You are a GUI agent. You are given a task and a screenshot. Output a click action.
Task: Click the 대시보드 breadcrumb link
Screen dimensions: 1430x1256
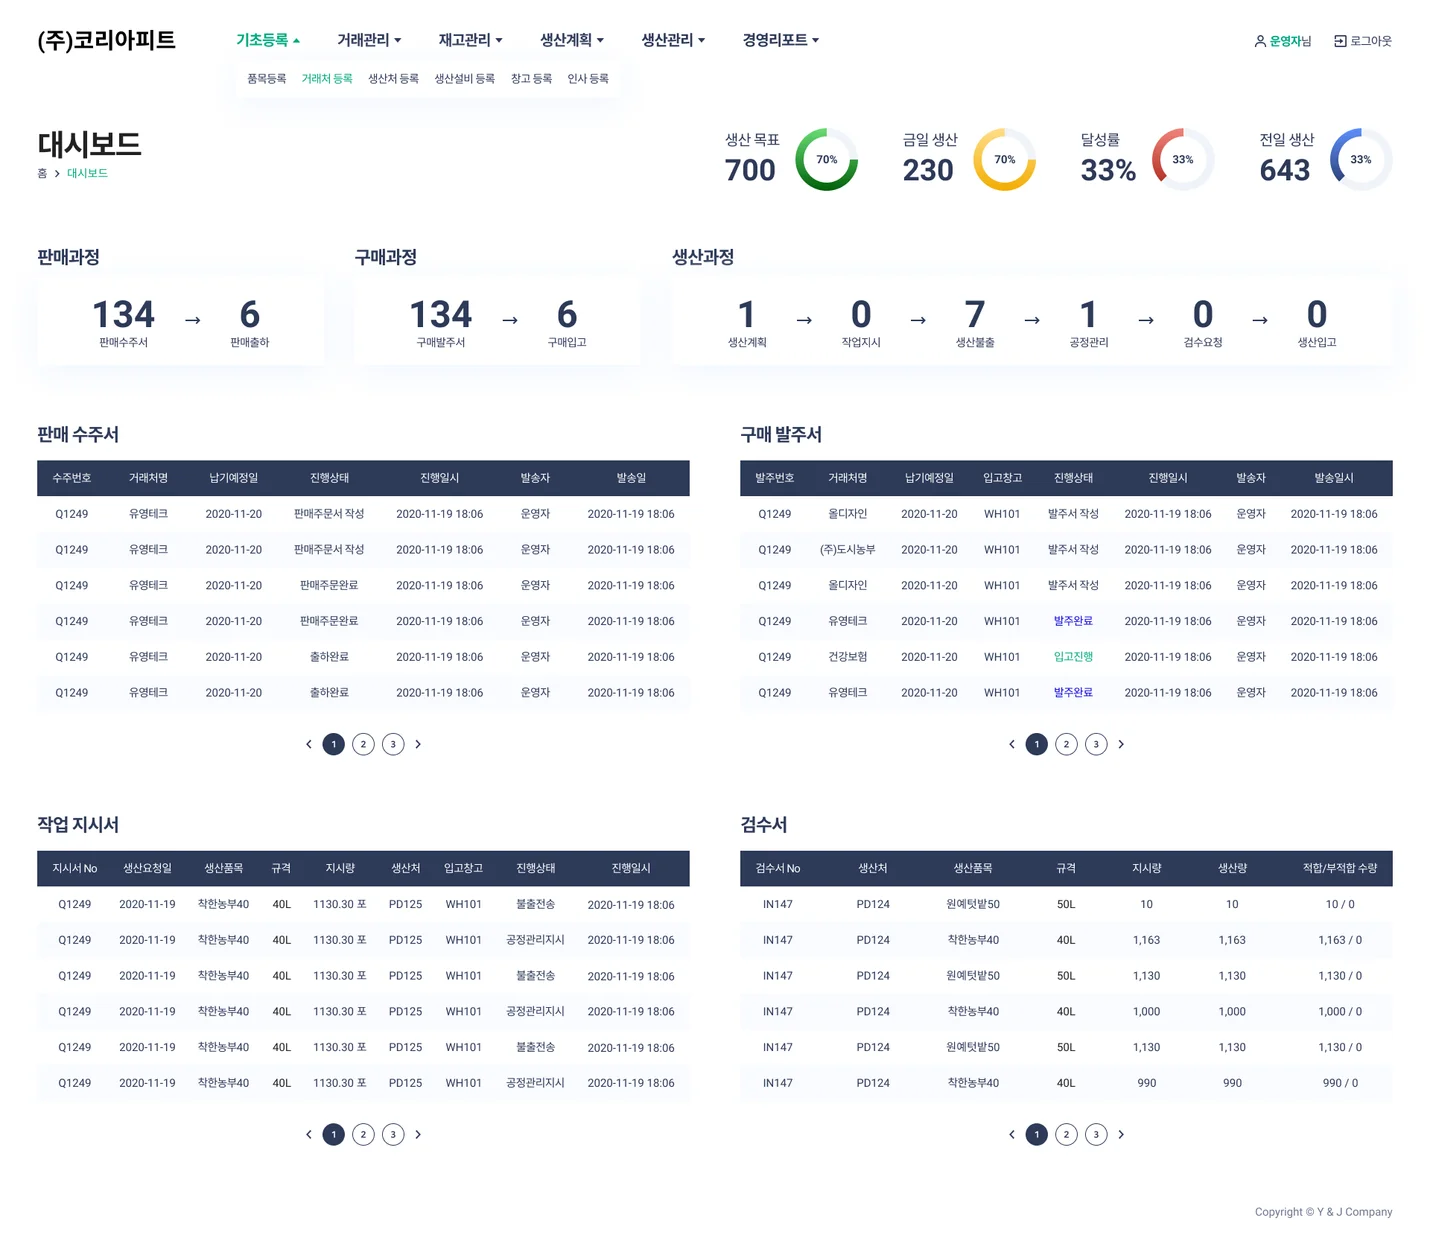[x=87, y=173]
